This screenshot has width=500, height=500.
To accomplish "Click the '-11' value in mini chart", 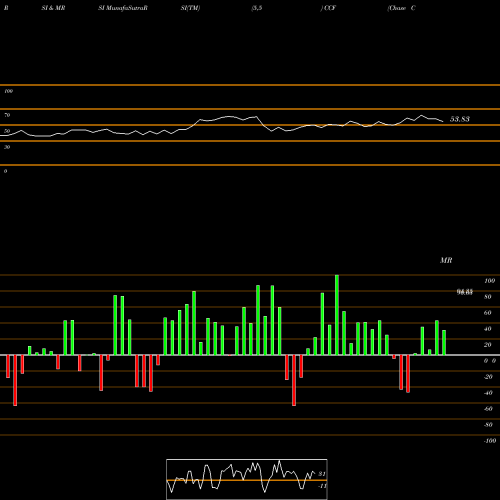I will pos(322,486).
